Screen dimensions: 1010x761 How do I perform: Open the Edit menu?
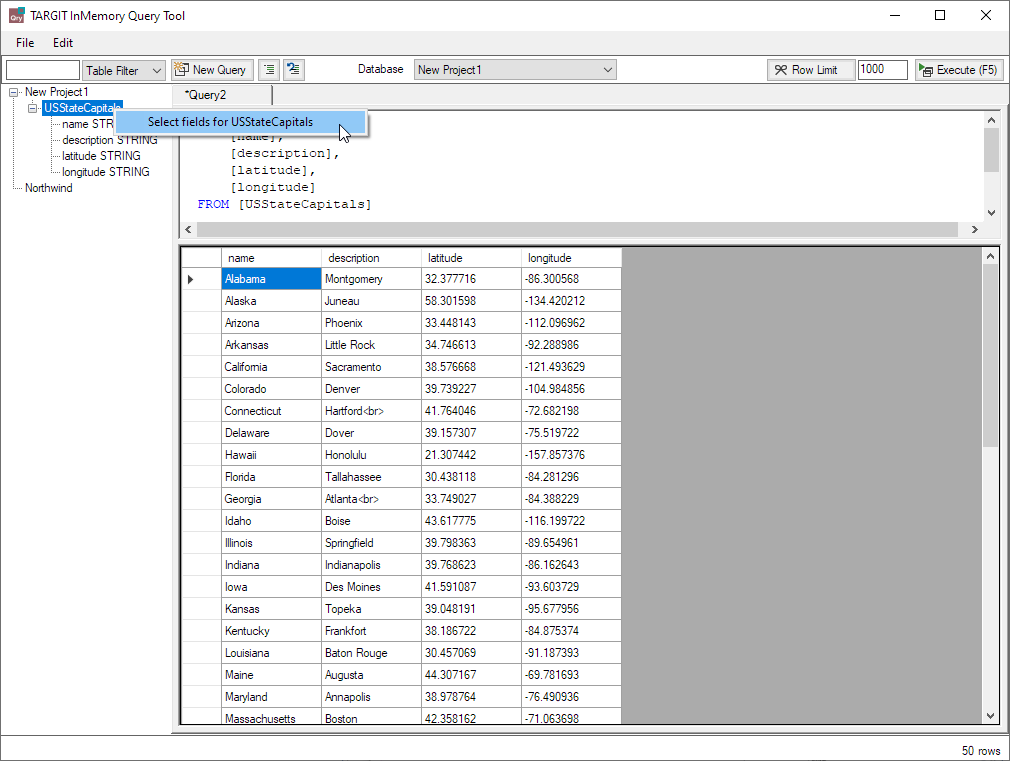point(62,43)
